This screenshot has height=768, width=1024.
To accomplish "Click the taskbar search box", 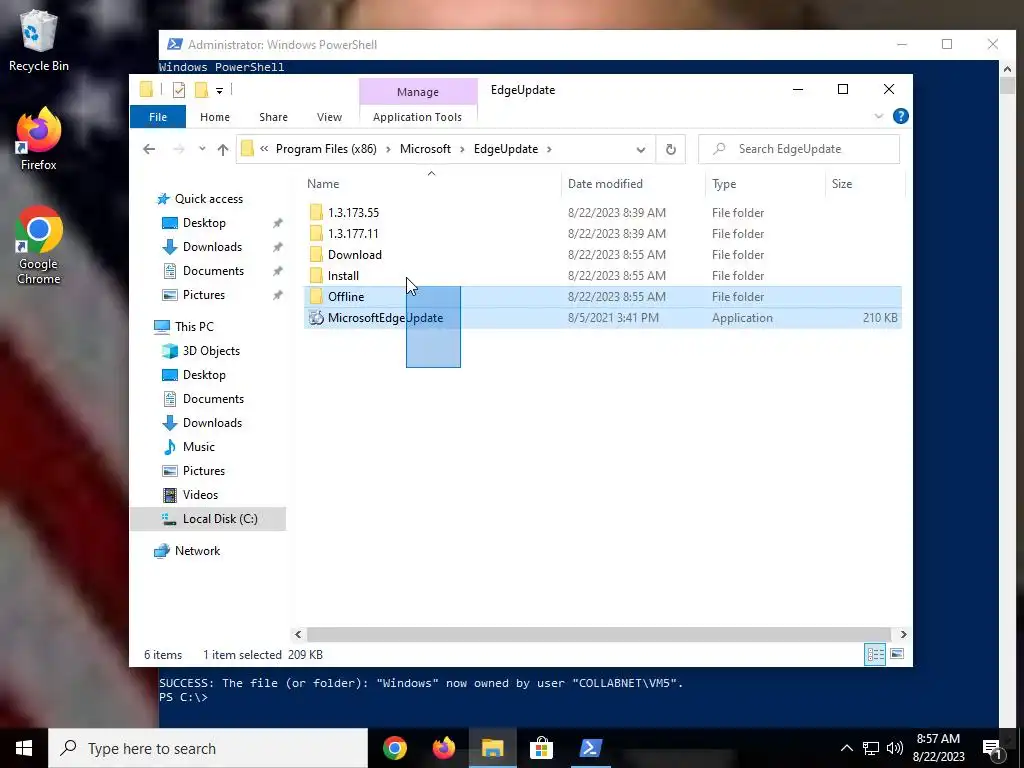I will coord(208,748).
